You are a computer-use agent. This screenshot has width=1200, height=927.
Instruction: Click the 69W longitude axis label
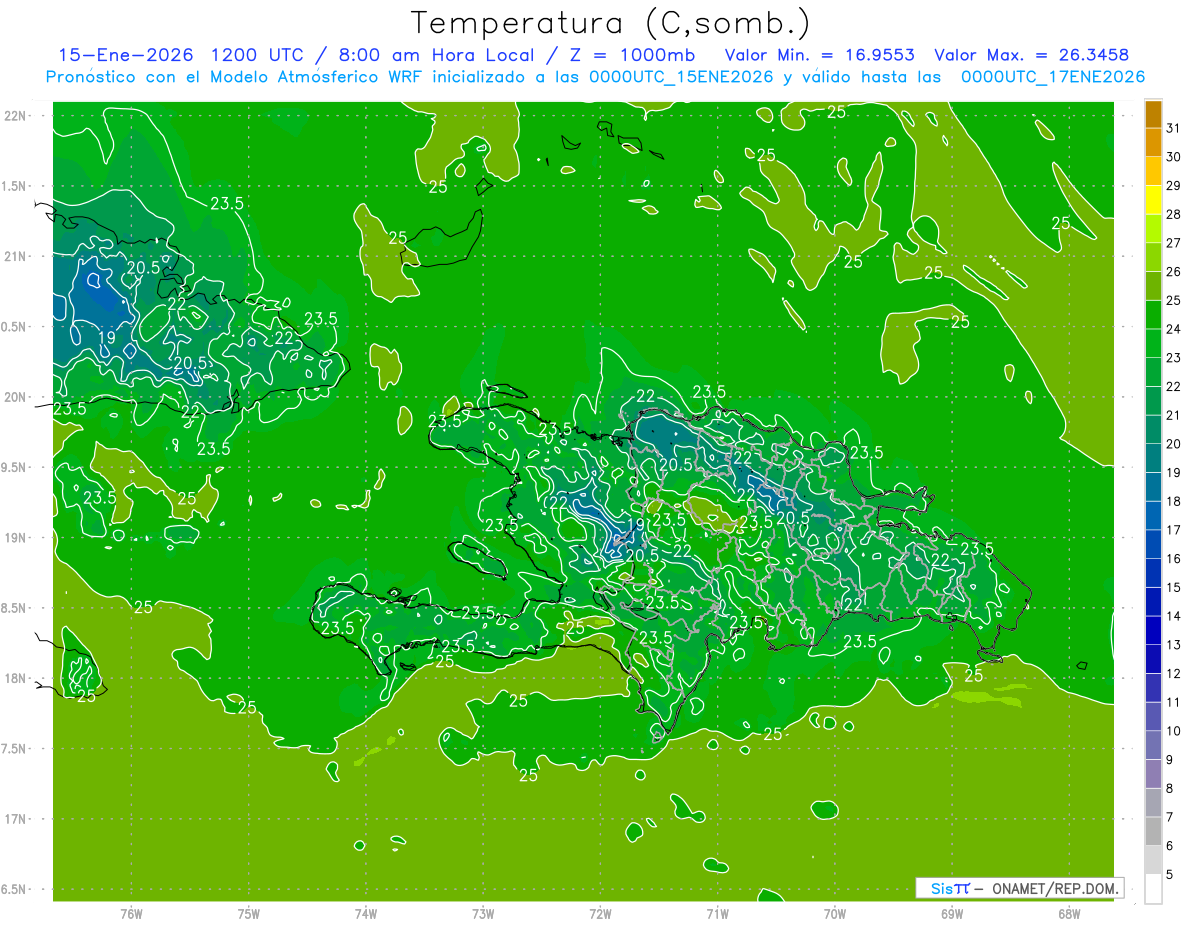(x=952, y=913)
